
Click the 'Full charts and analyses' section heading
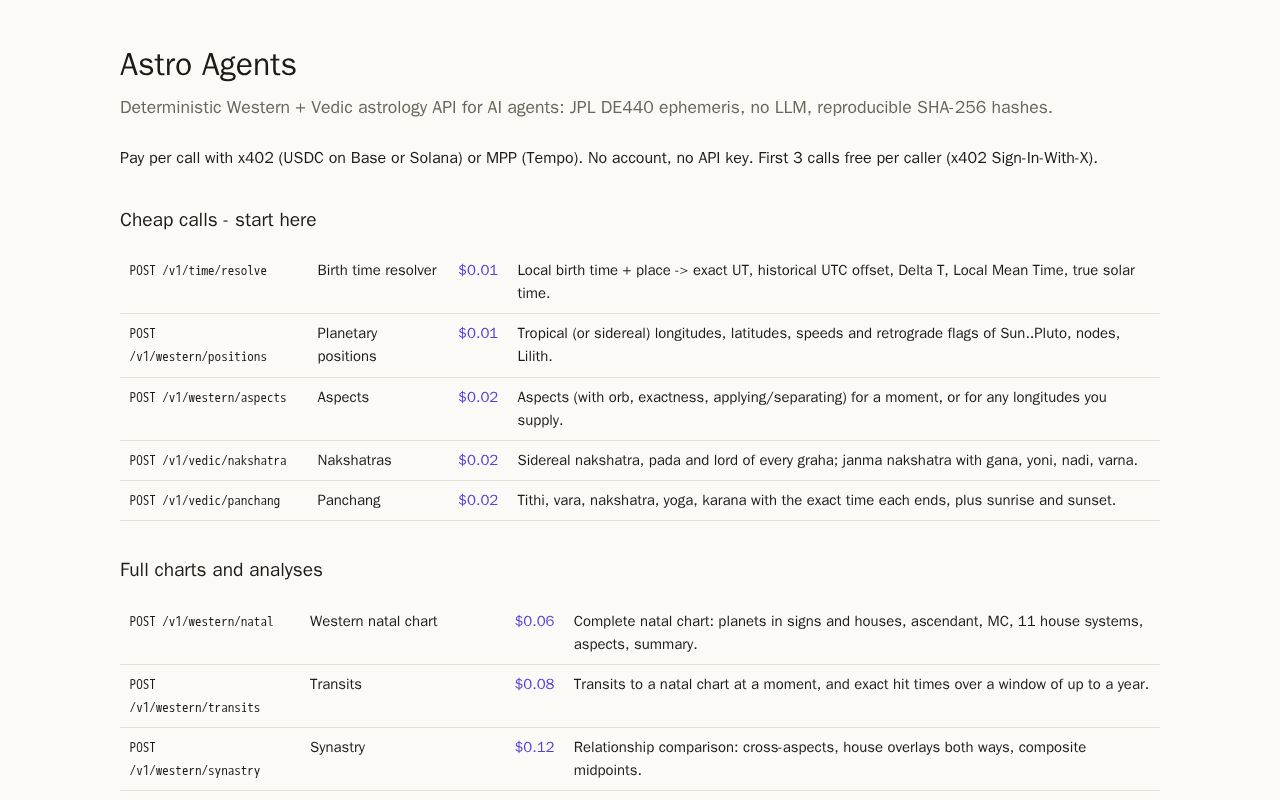pos(221,570)
